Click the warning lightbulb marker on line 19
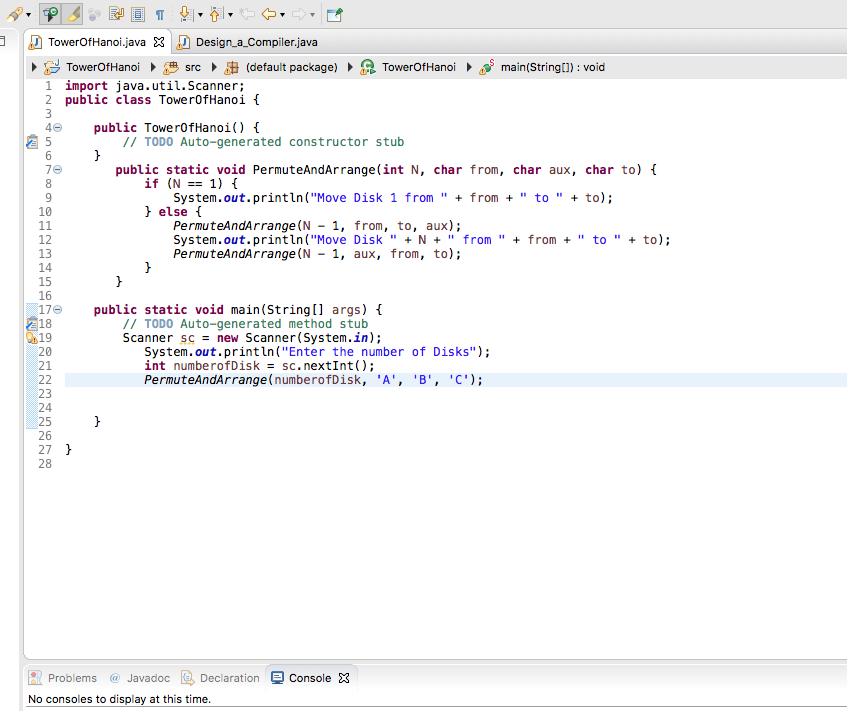 pos(31,337)
